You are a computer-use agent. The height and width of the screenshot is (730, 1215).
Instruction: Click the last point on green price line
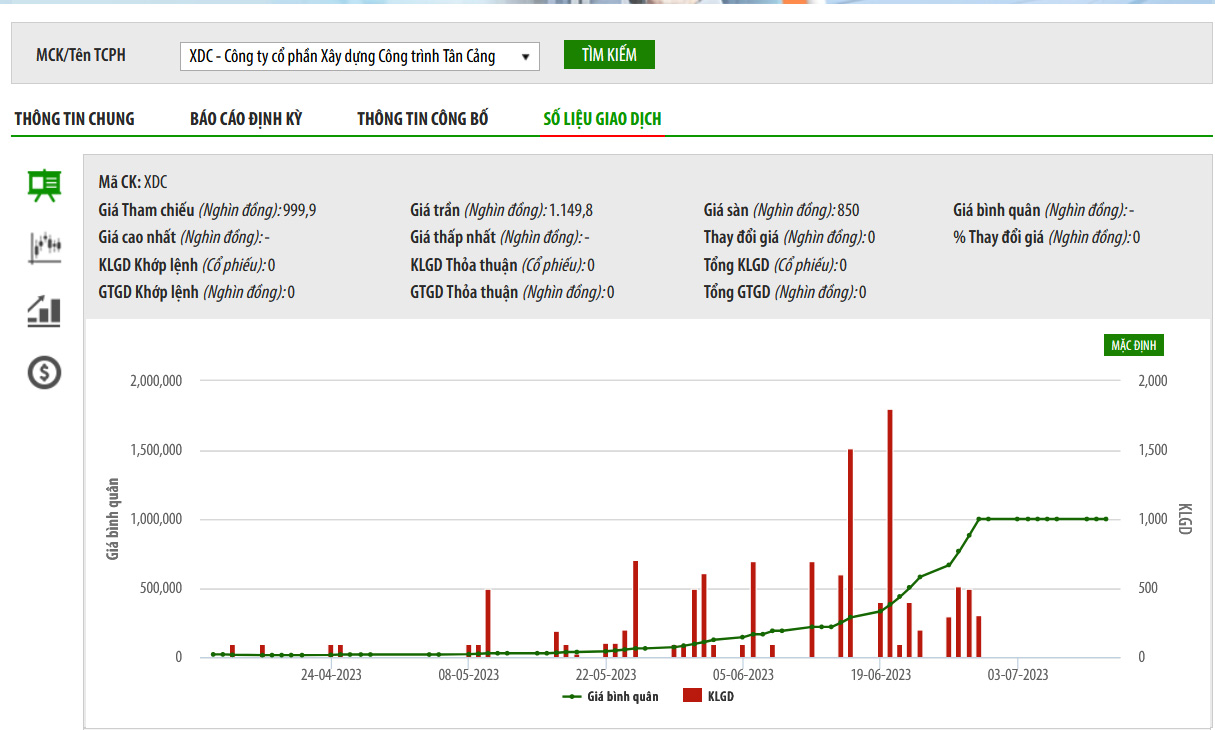coord(1105,519)
